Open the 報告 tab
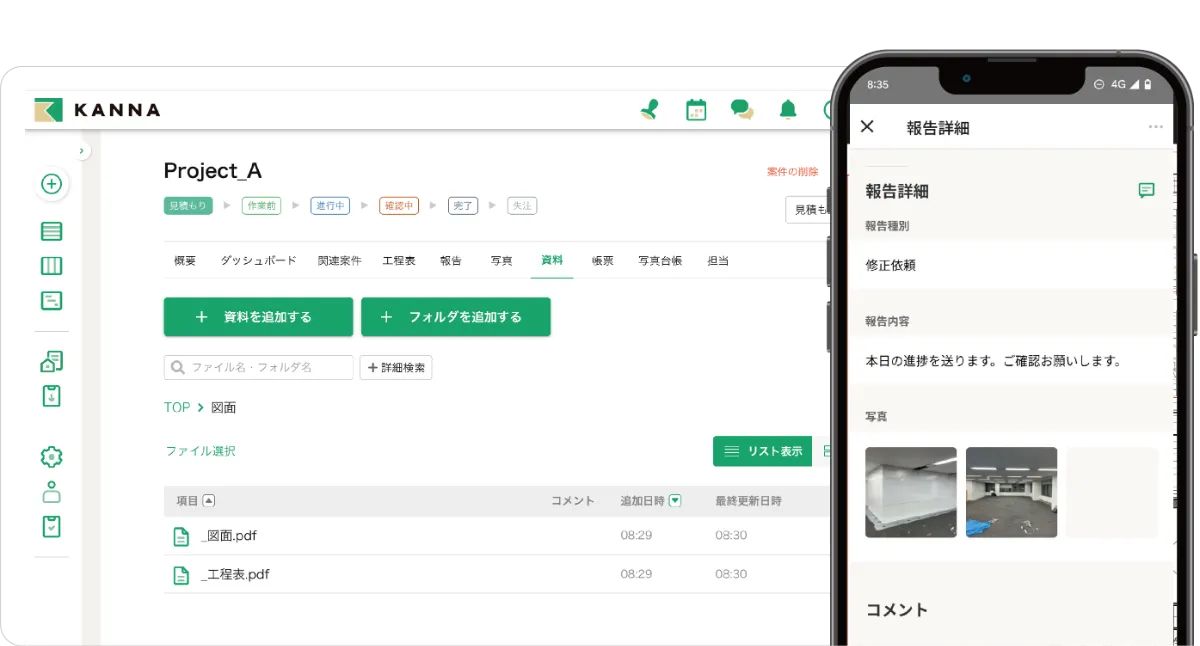1200x646 pixels. [x=451, y=260]
